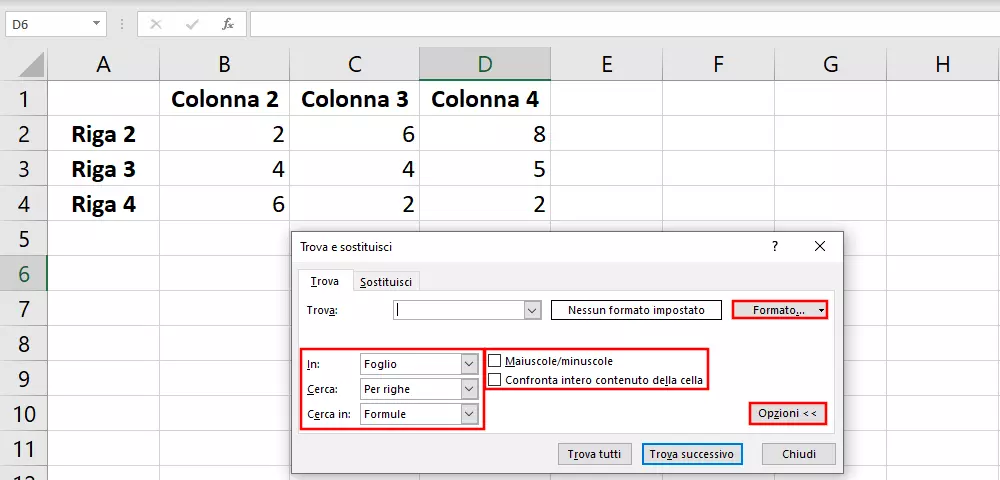Click cell containing Colonna 4
This screenshot has width=1000, height=480.
click(x=485, y=99)
